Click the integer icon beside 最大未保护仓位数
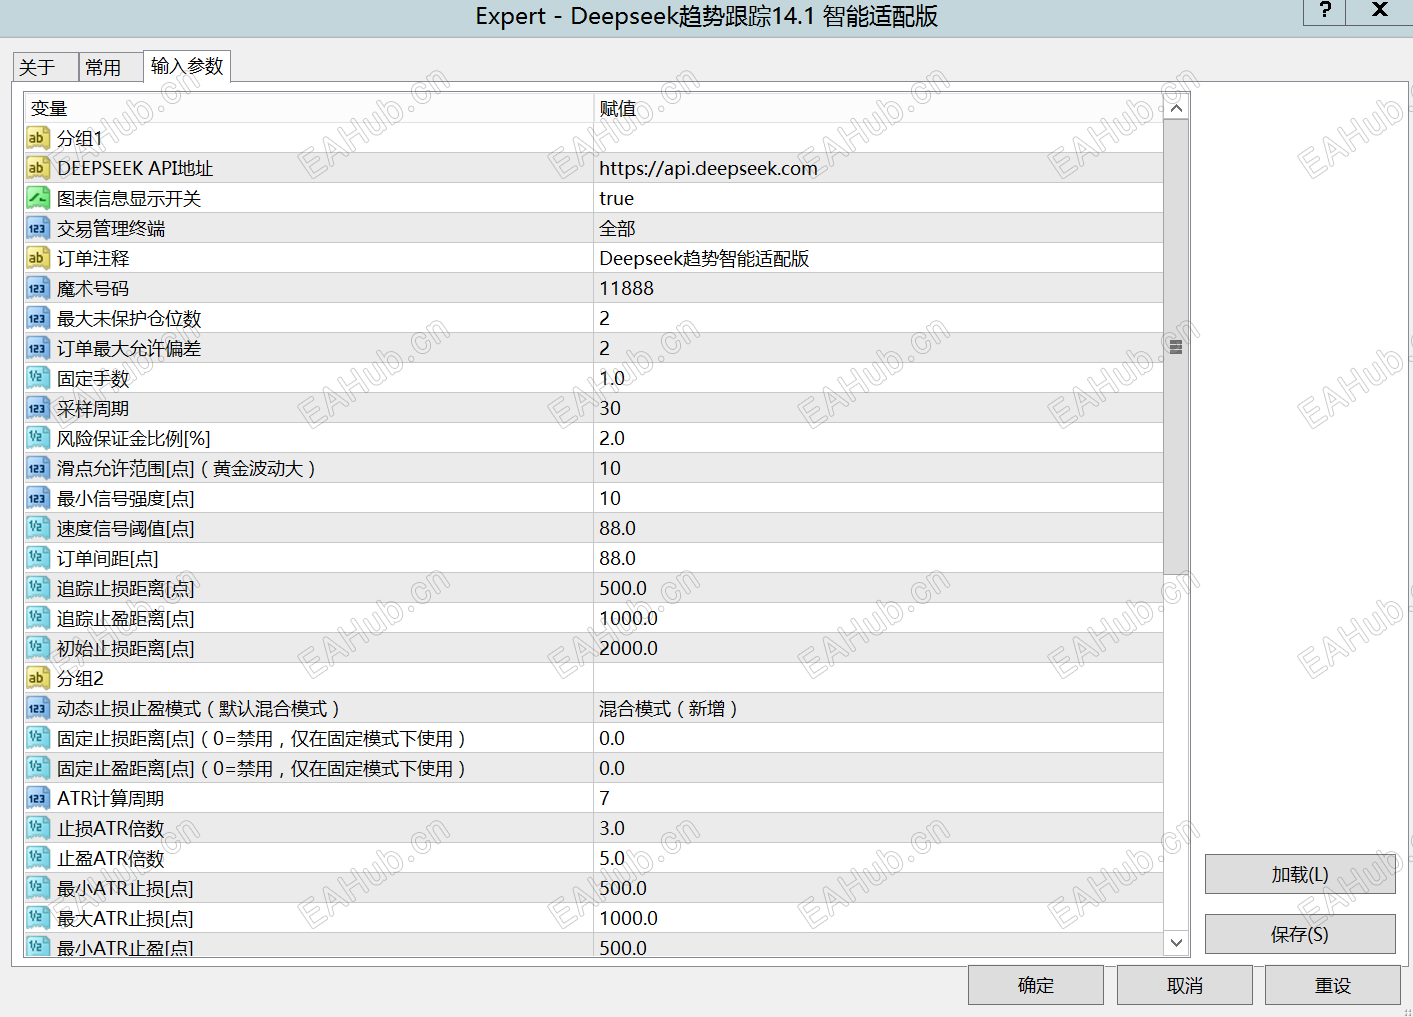The height and width of the screenshot is (1017, 1413). pos(37,318)
